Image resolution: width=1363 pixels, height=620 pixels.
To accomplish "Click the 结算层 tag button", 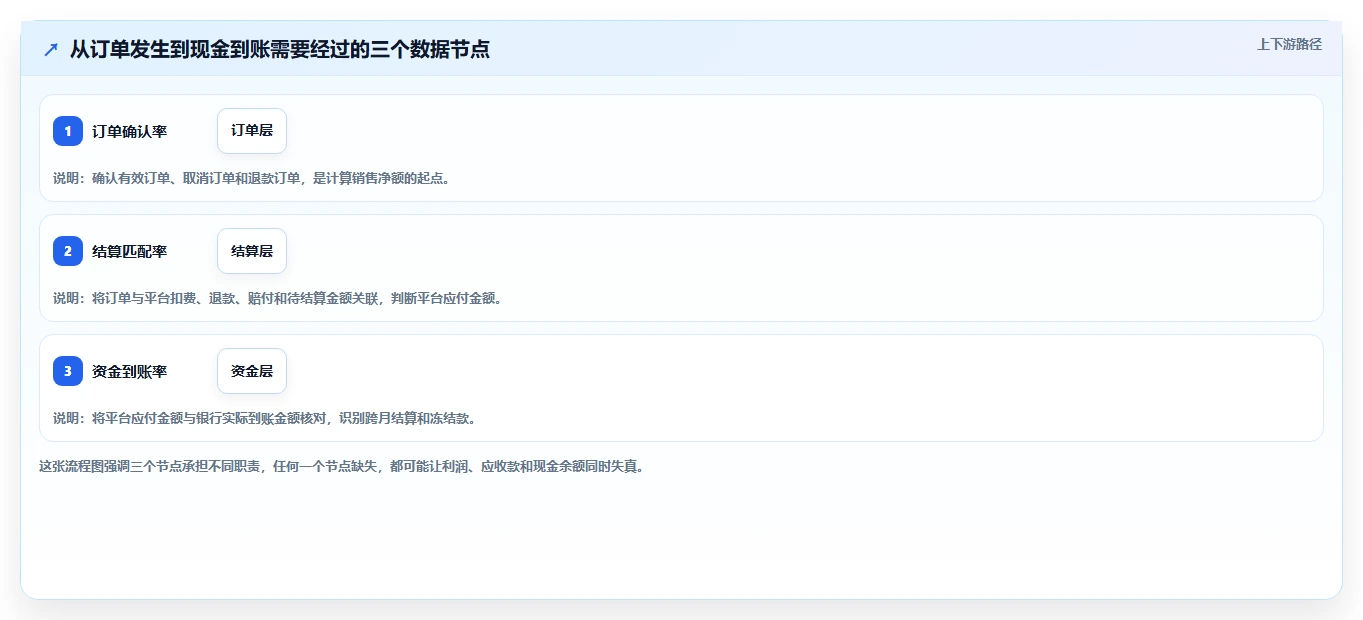I will [252, 251].
